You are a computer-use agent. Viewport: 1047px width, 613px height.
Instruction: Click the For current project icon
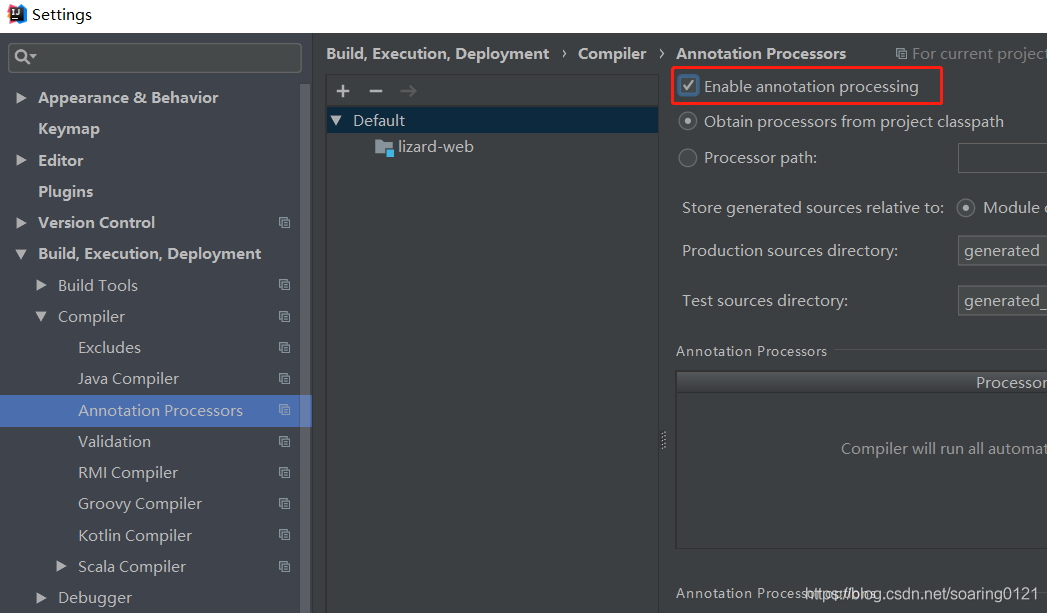click(901, 53)
